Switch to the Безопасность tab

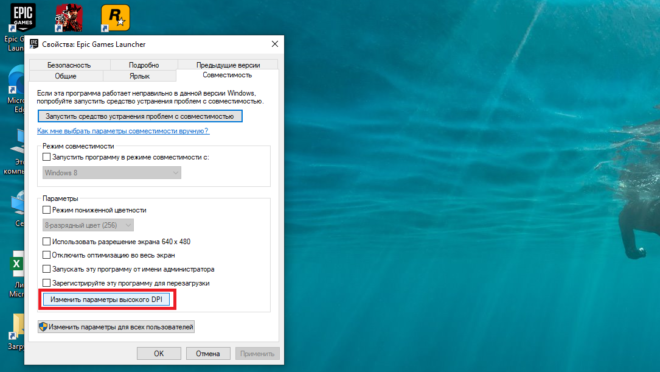(69, 65)
